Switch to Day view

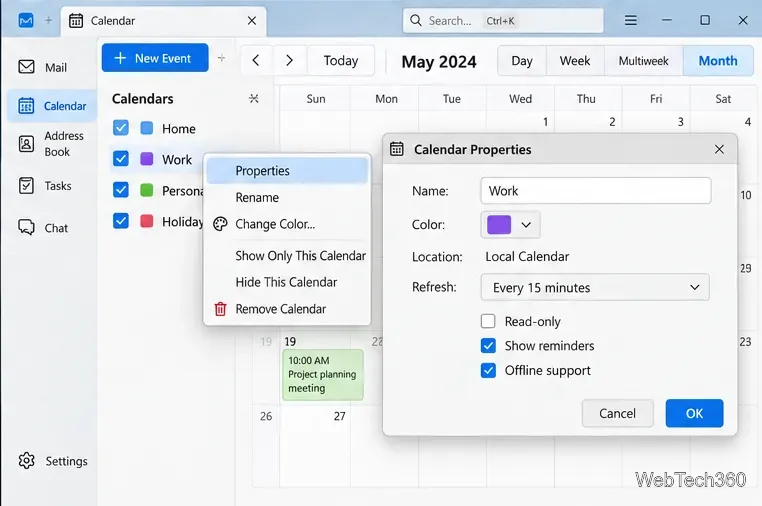(522, 61)
